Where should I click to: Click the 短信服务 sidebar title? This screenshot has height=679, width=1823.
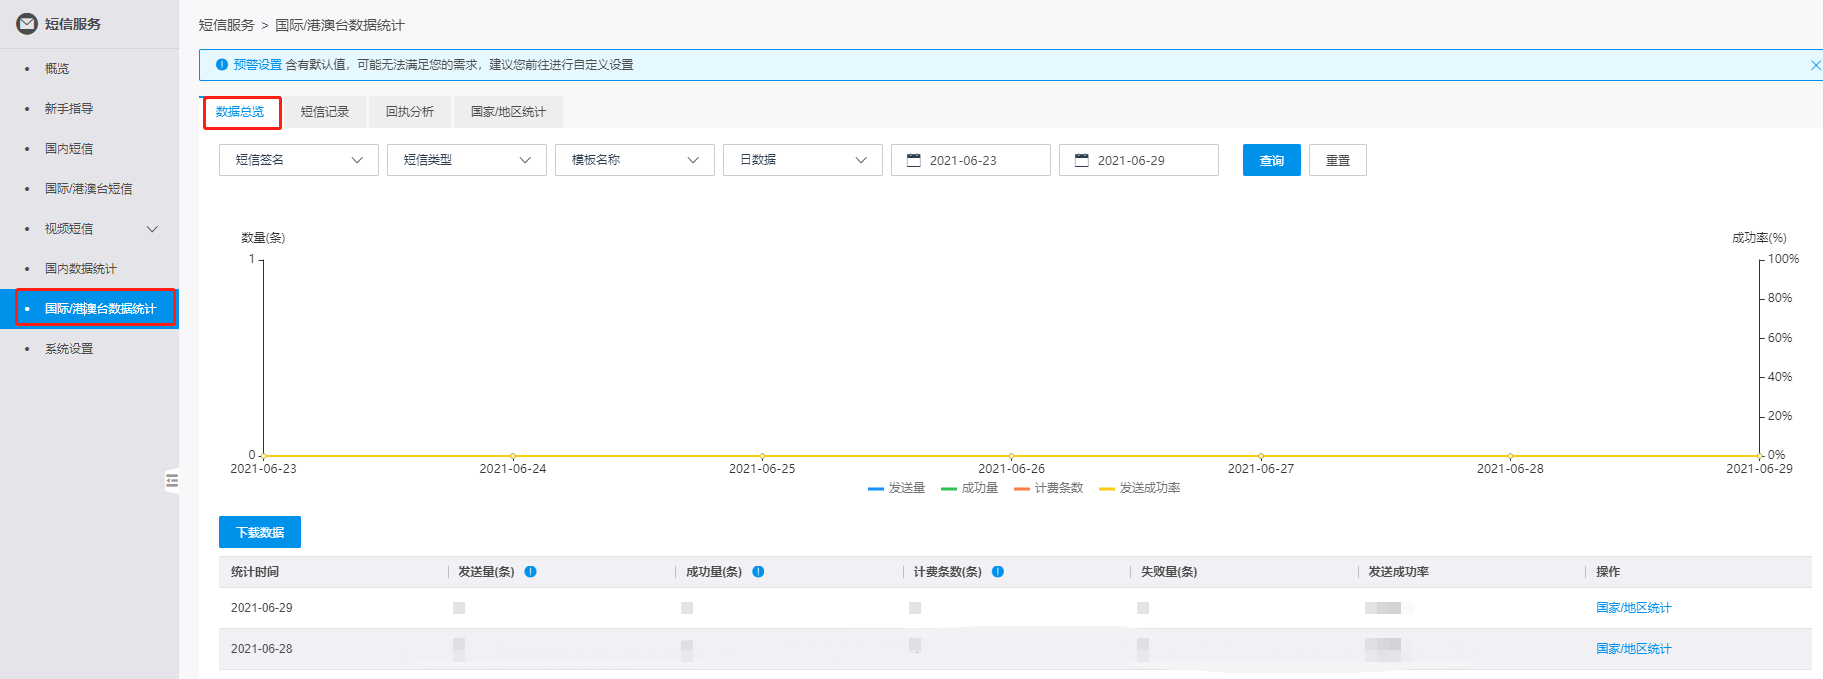(x=73, y=24)
